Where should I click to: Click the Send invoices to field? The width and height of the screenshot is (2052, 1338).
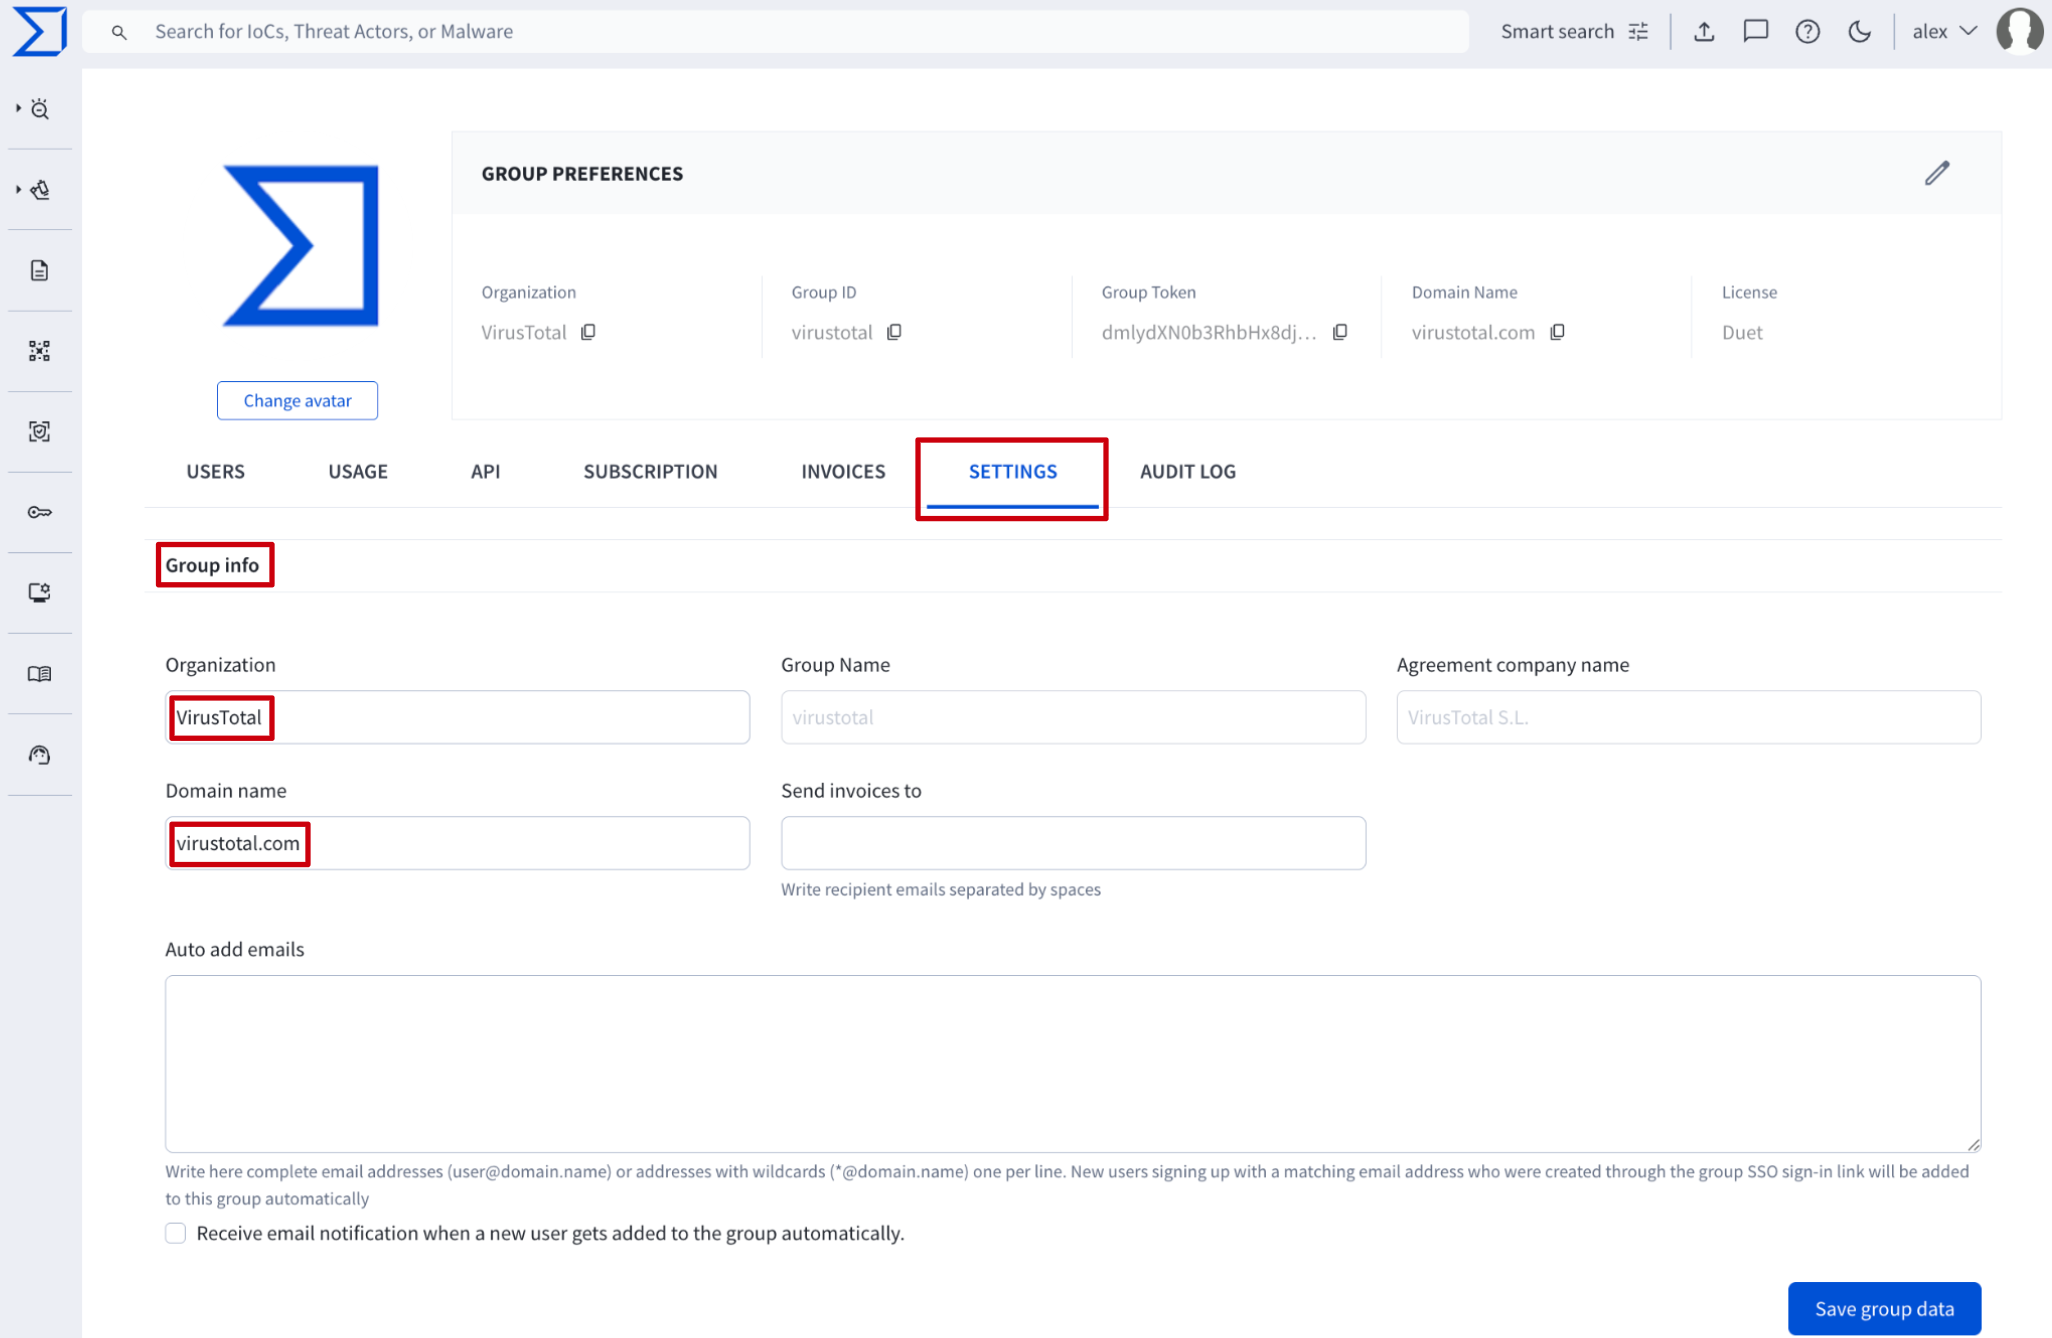coord(1072,843)
